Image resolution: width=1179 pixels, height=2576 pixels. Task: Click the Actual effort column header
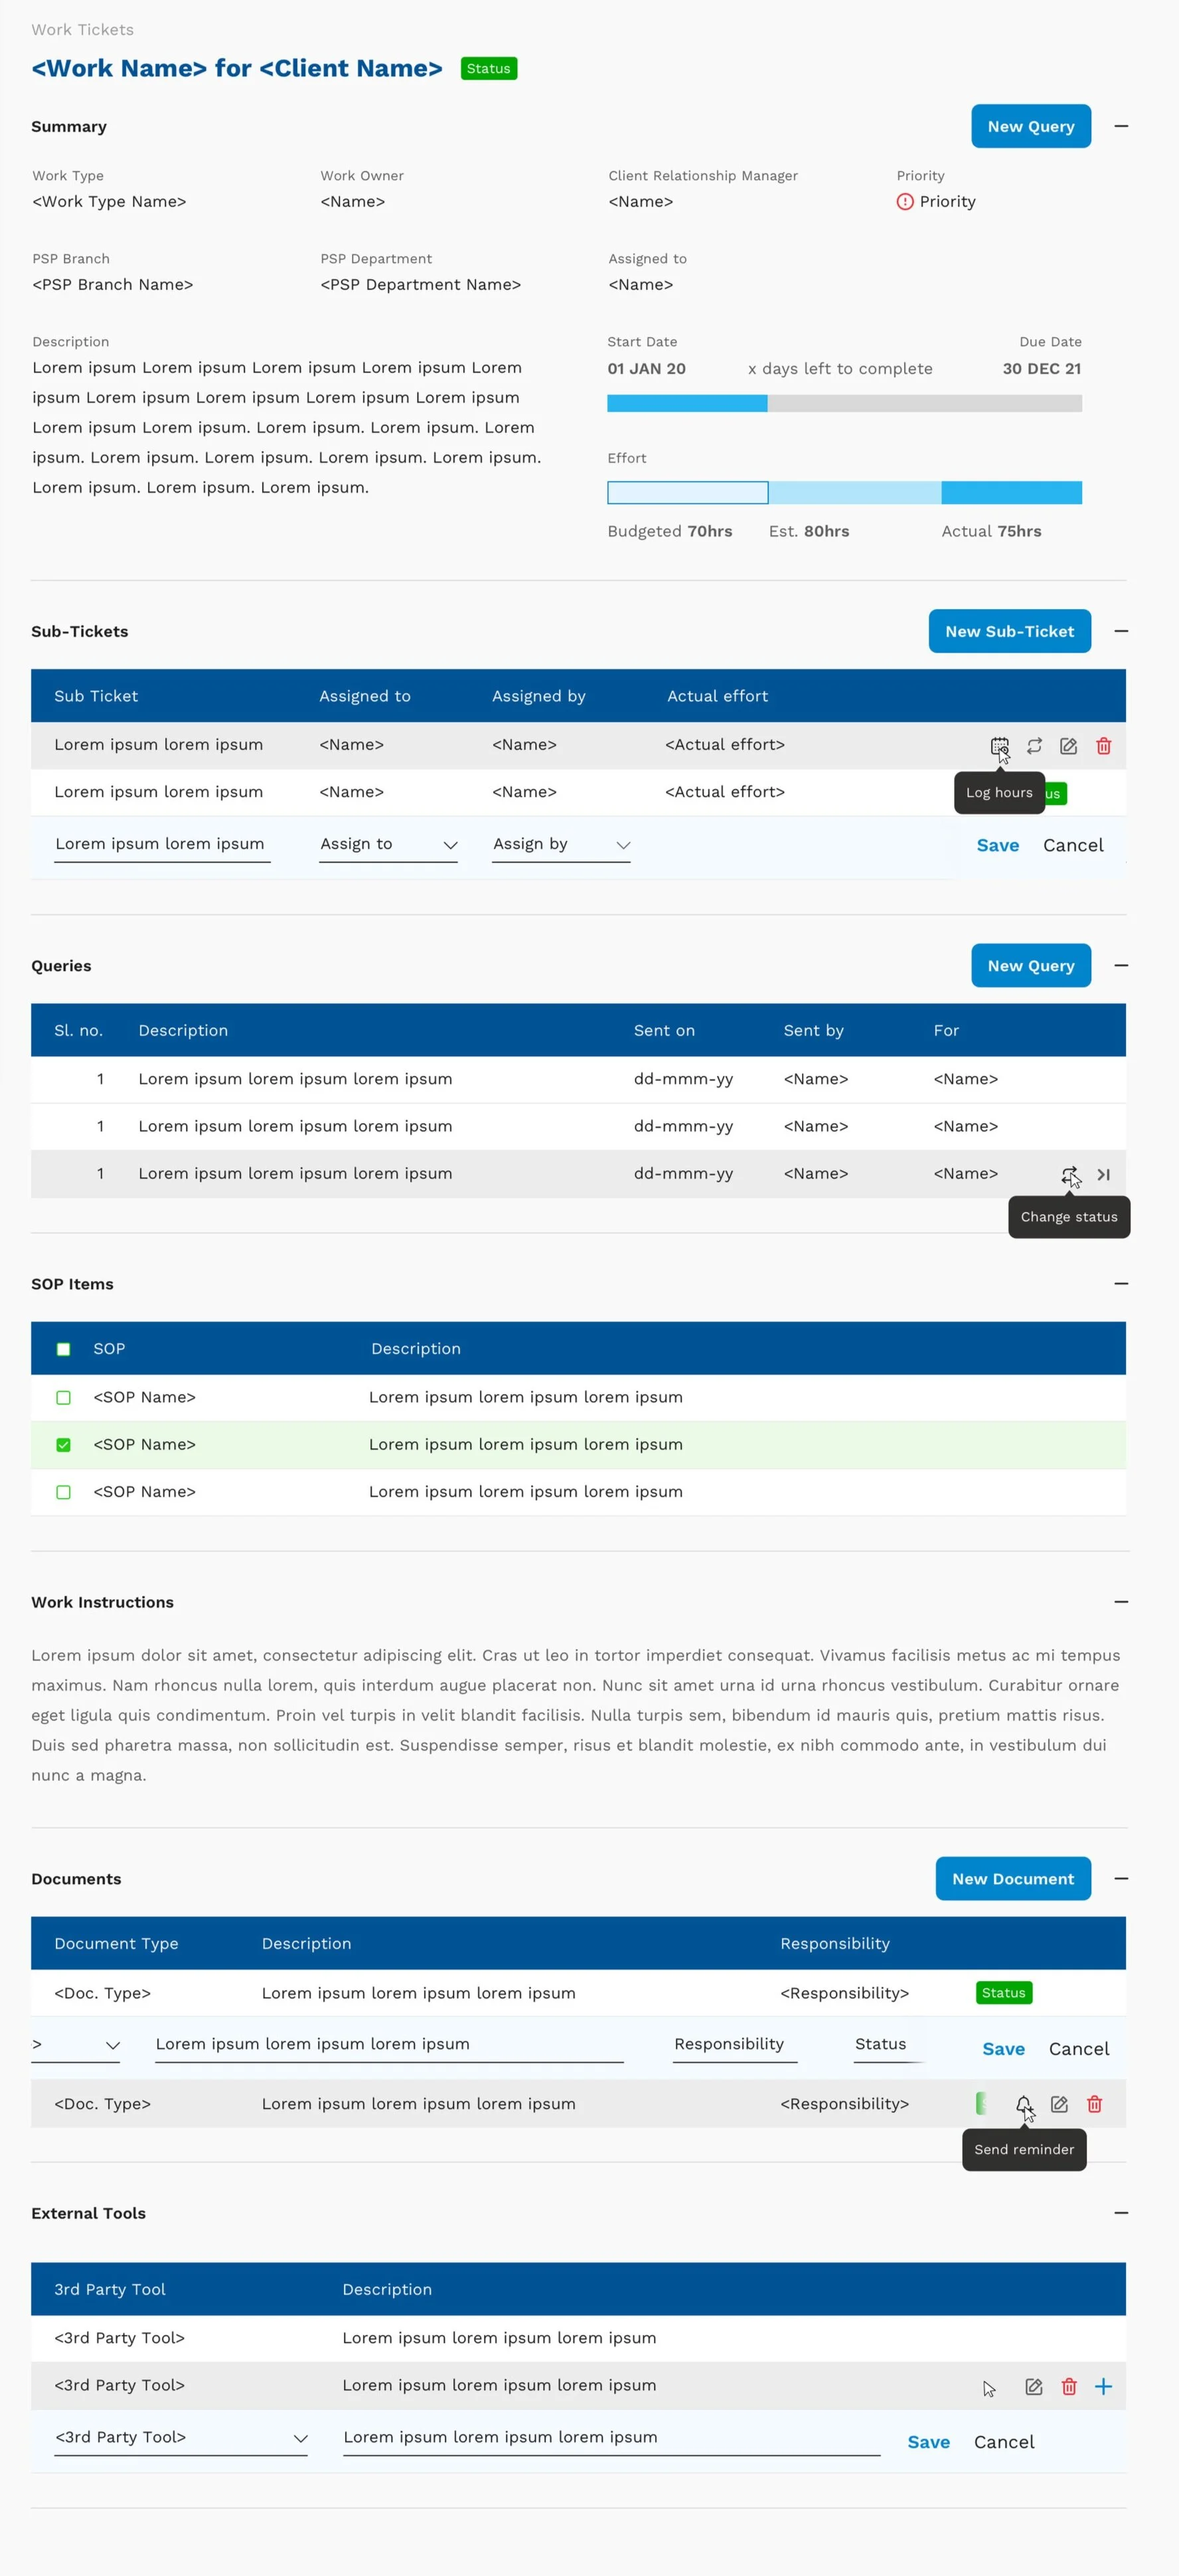click(717, 696)
